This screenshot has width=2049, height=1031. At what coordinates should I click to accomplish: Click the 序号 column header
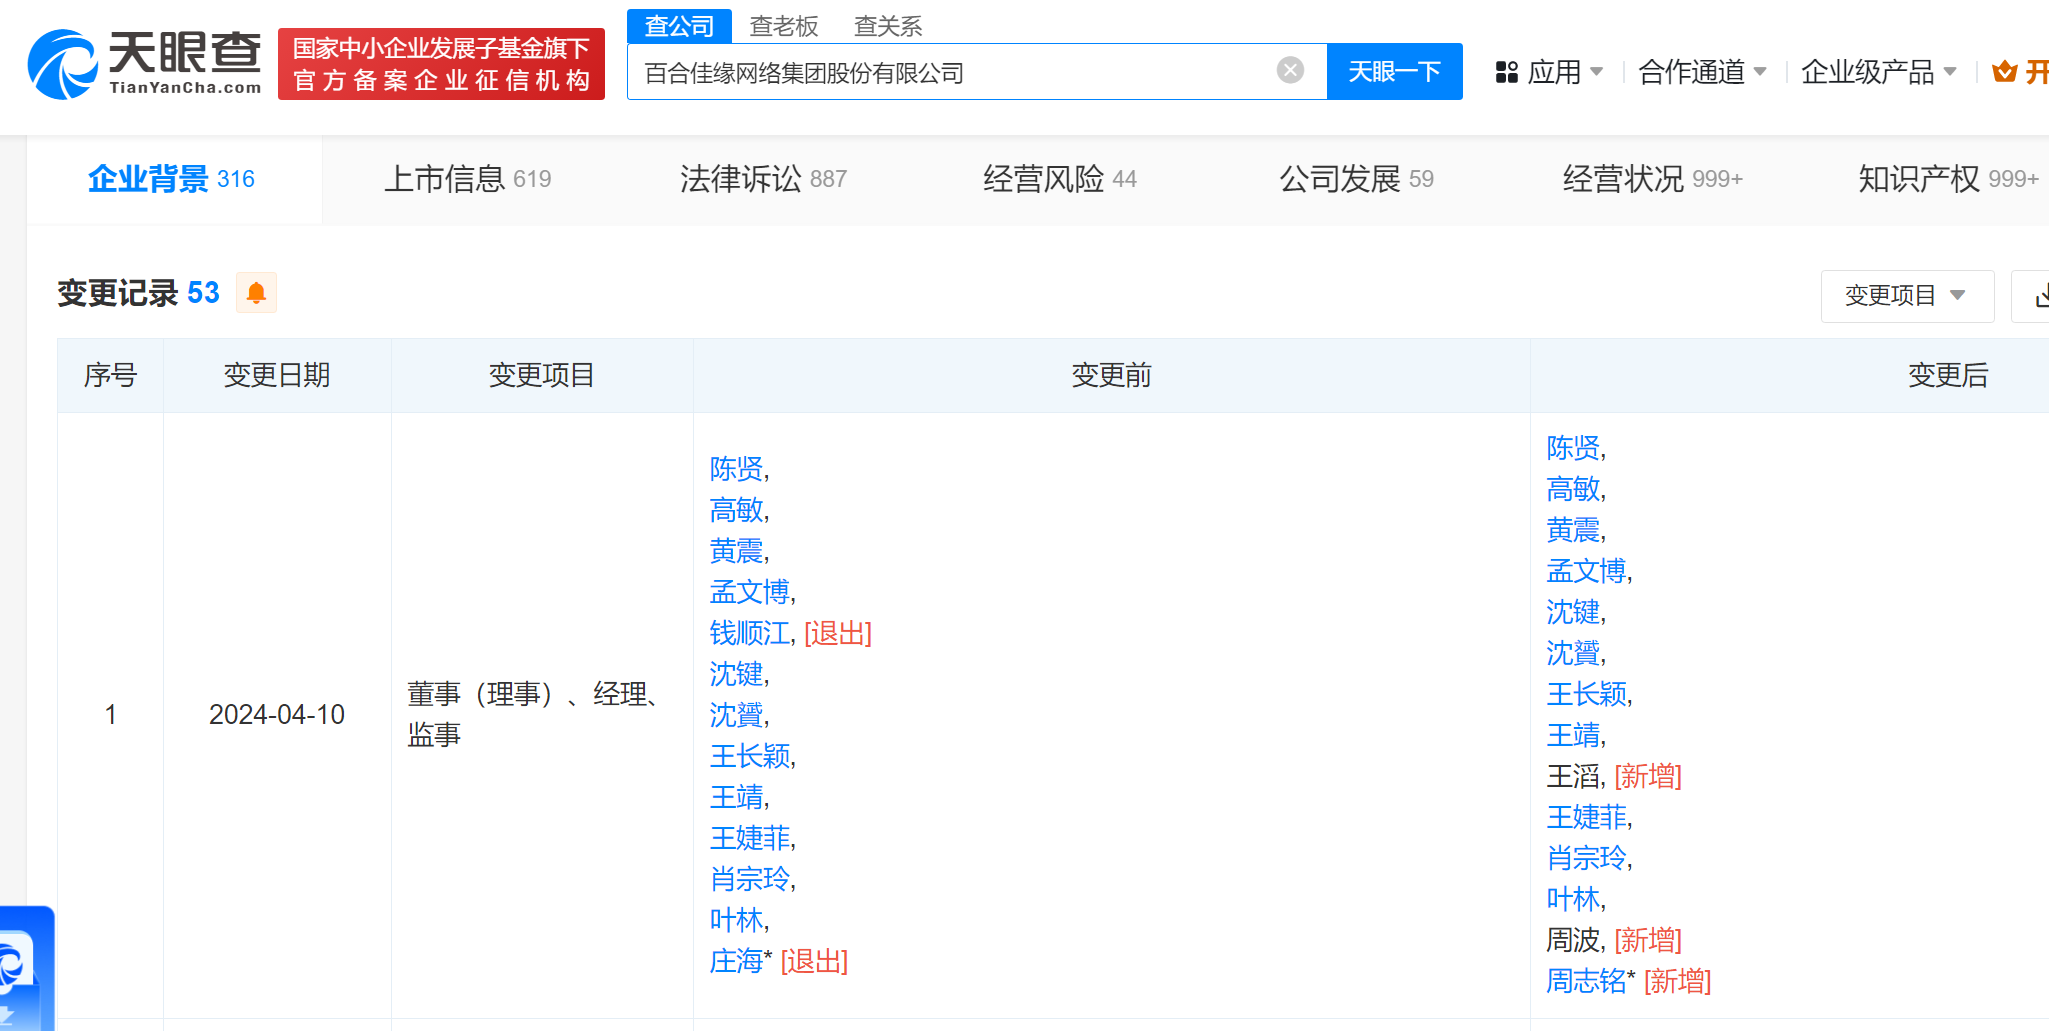tap(110, 375)
